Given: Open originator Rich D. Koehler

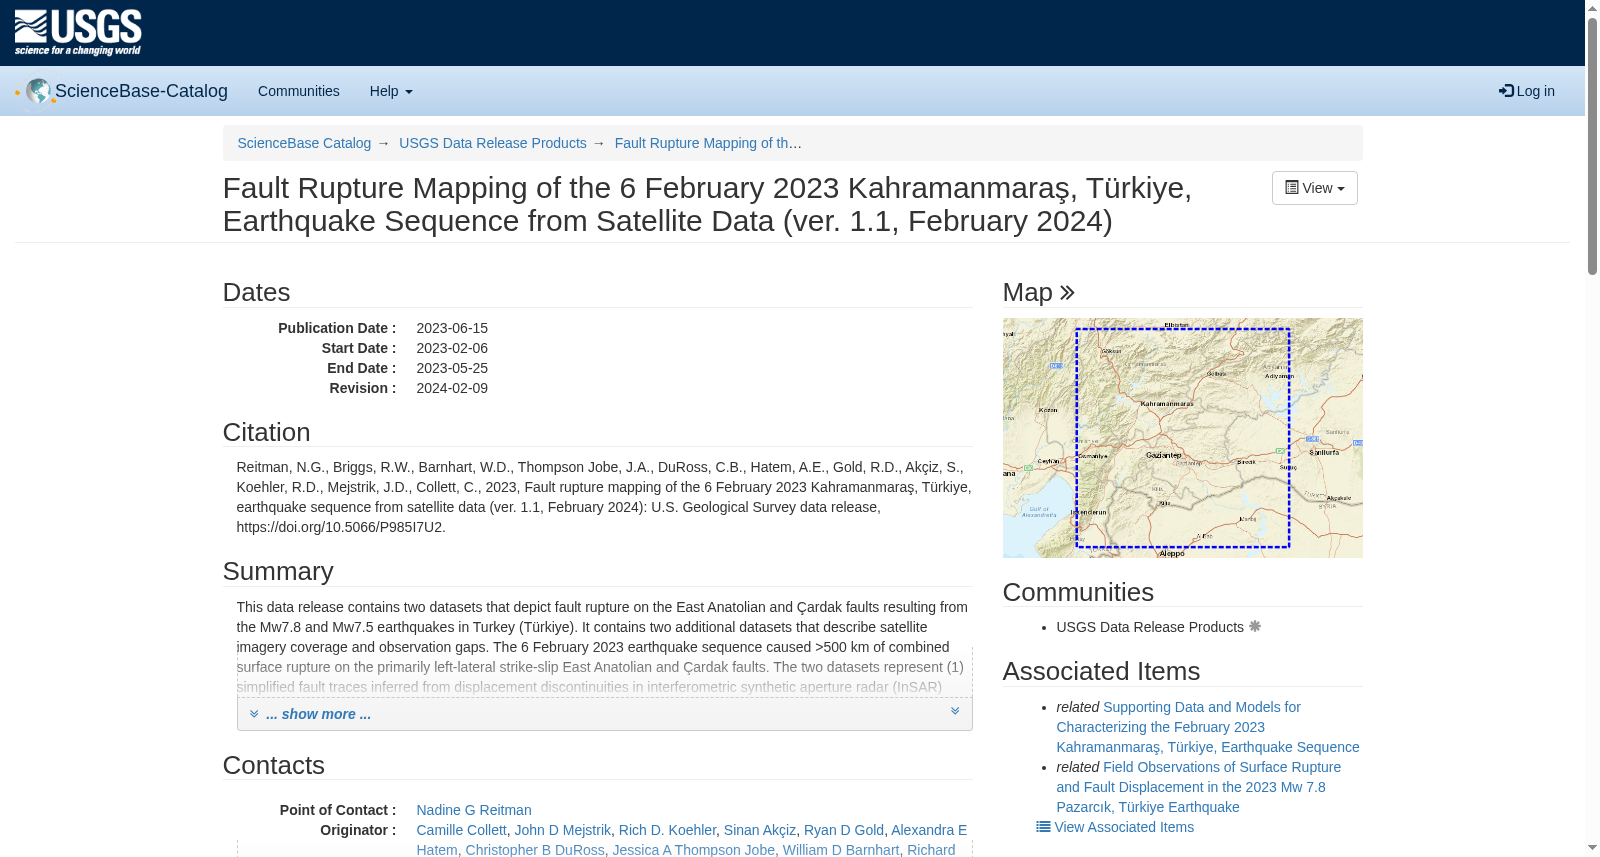Looking at the screenshot, I should coord(667,830).
